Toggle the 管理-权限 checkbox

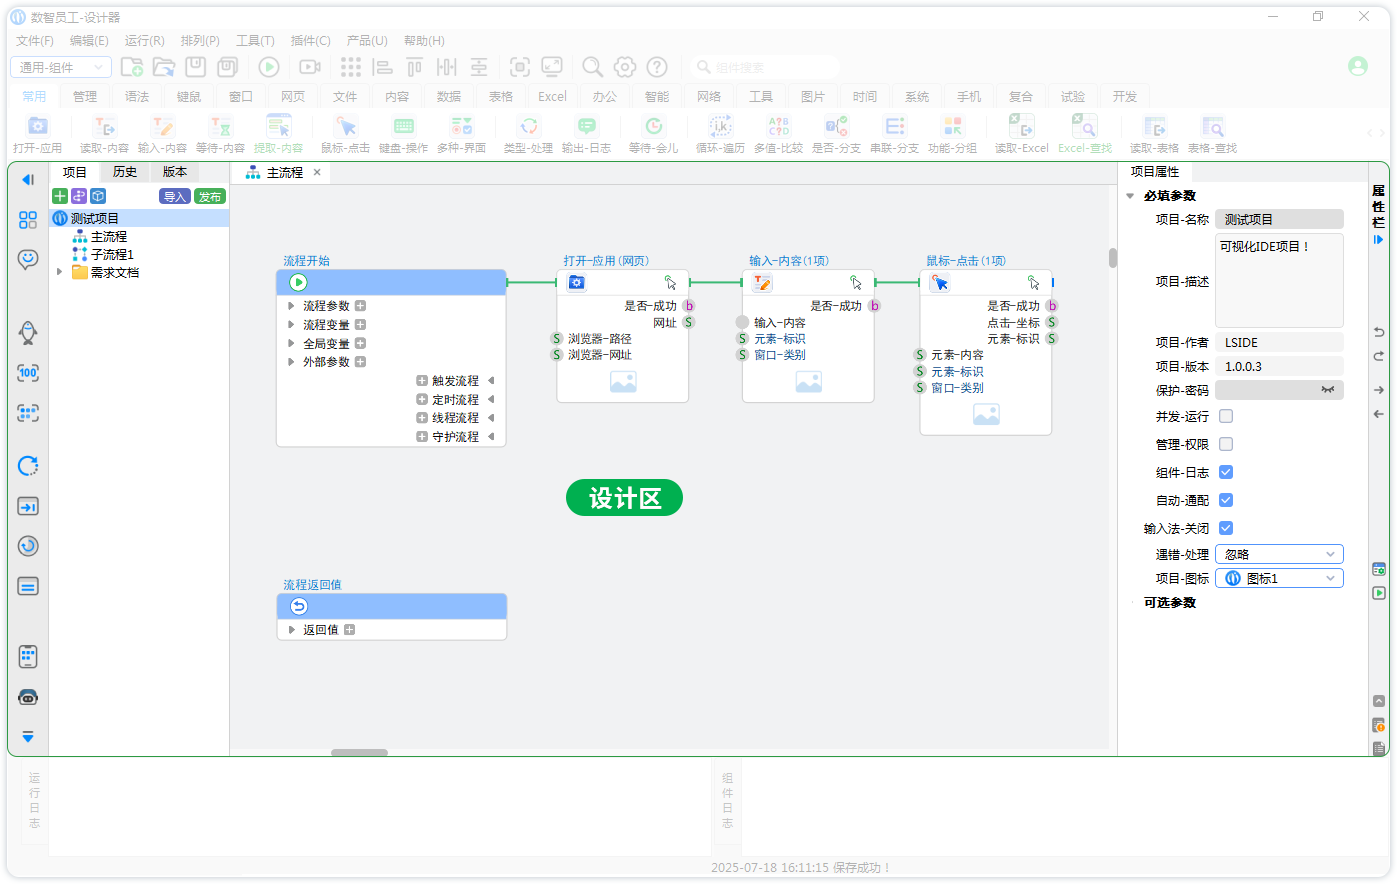coord(1226,444)
